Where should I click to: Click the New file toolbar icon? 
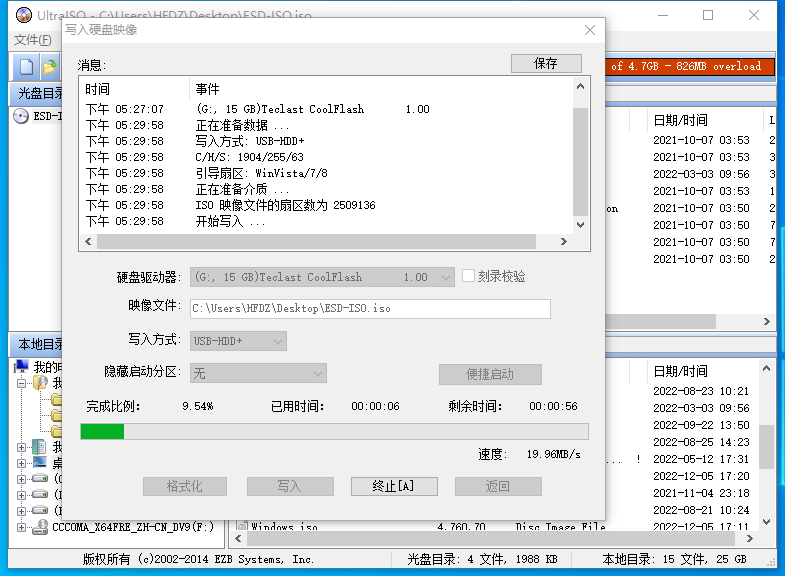pyautogui.click(x=26, y=67)
